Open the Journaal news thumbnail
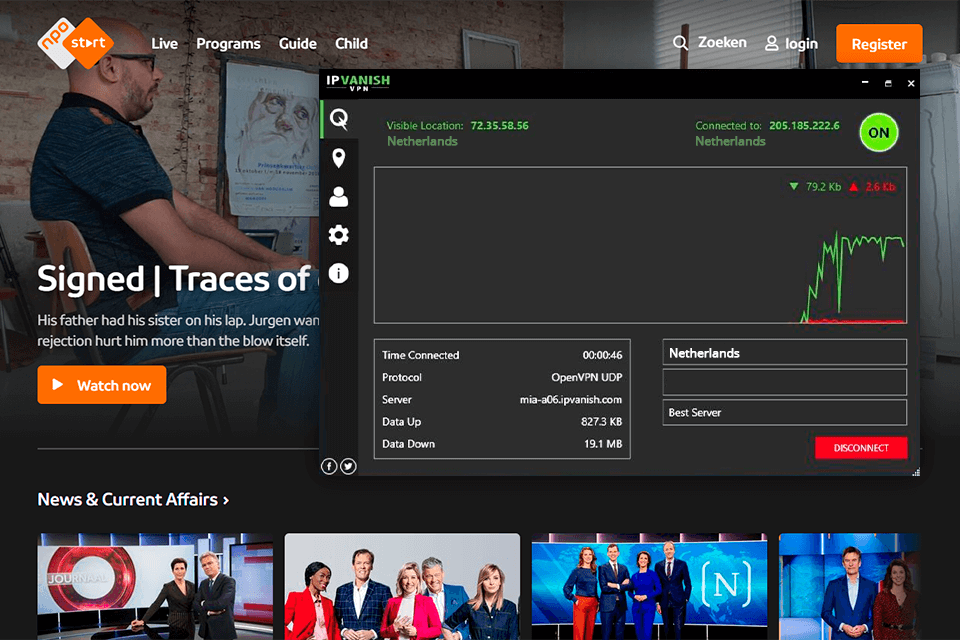This screenshot has height=640, width=960. [x=155, y=586]
